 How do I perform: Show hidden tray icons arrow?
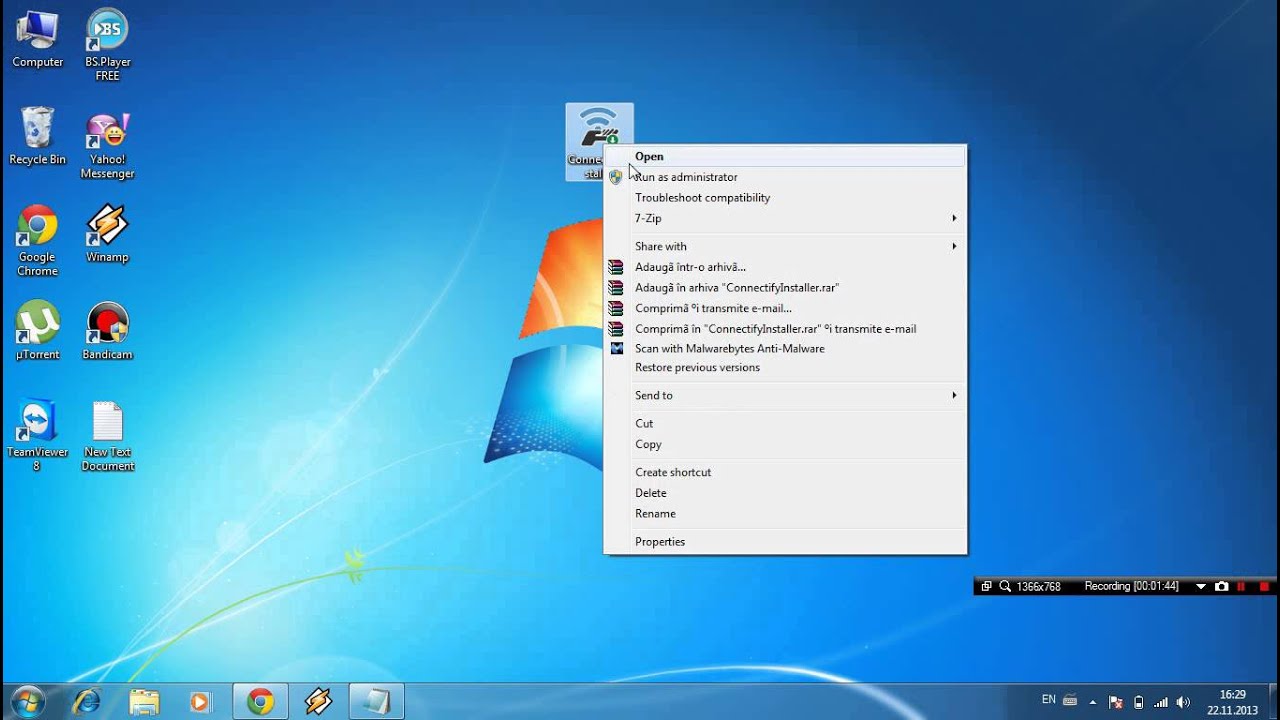tap(1093, 702)
